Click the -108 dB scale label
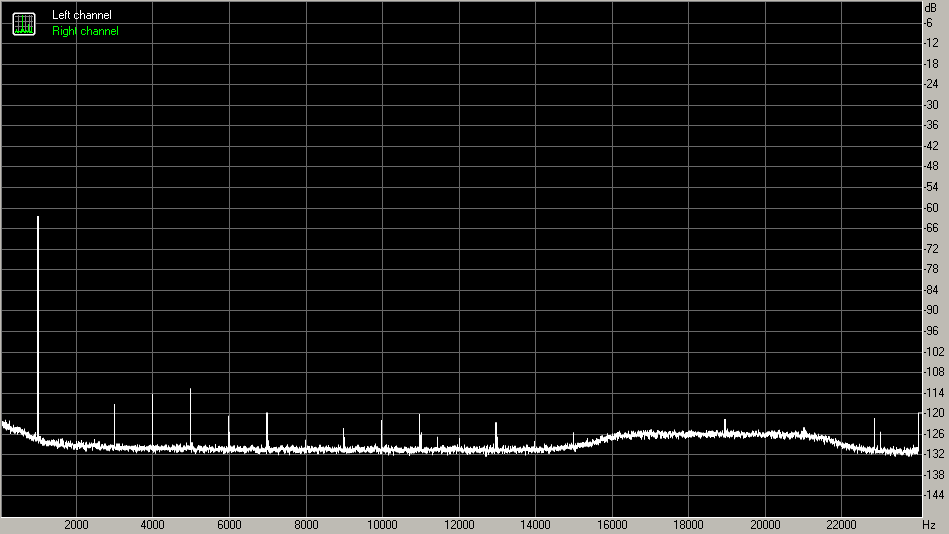This screenshot has height=534, width=949. (934, 372)
